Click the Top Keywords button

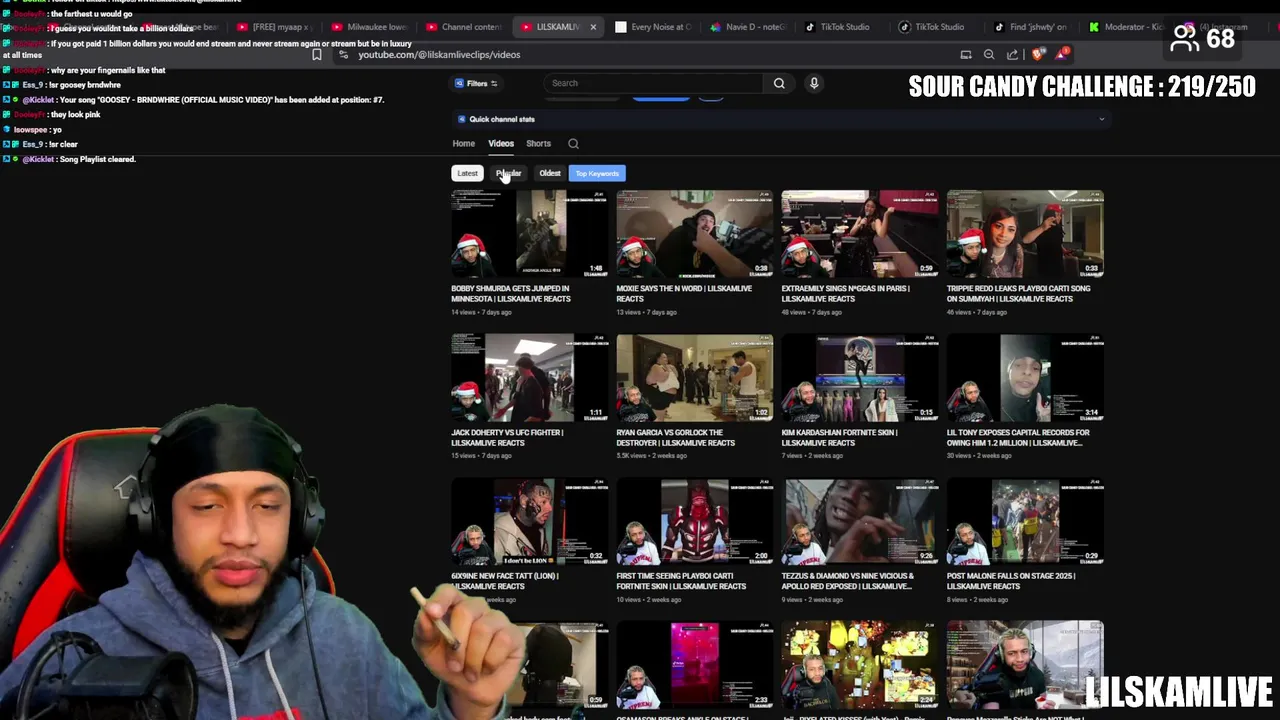tap(597, 173)
